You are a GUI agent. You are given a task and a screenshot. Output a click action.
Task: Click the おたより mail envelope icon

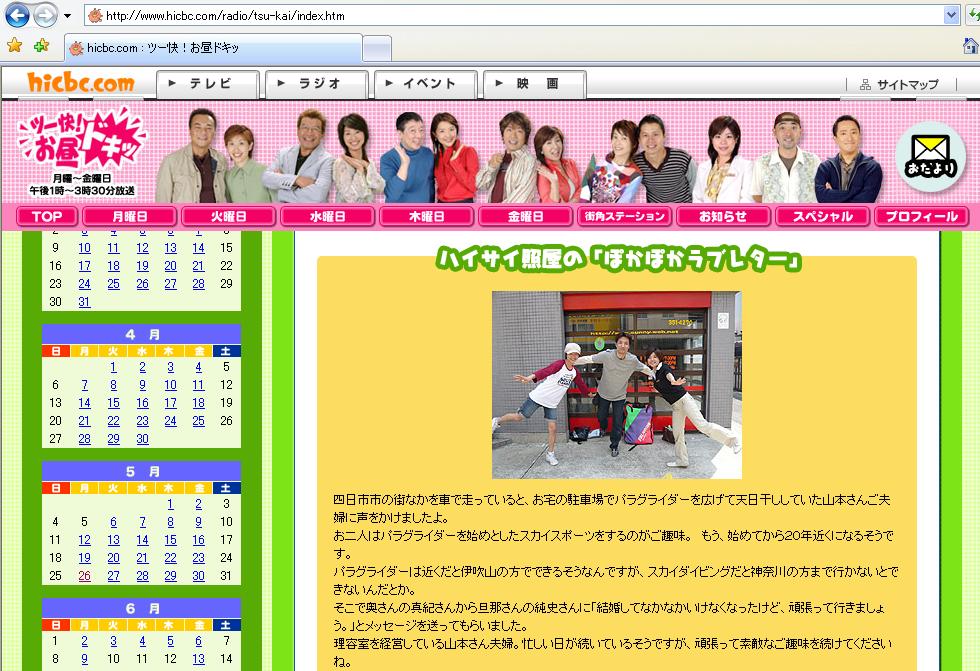coord(931,157)
